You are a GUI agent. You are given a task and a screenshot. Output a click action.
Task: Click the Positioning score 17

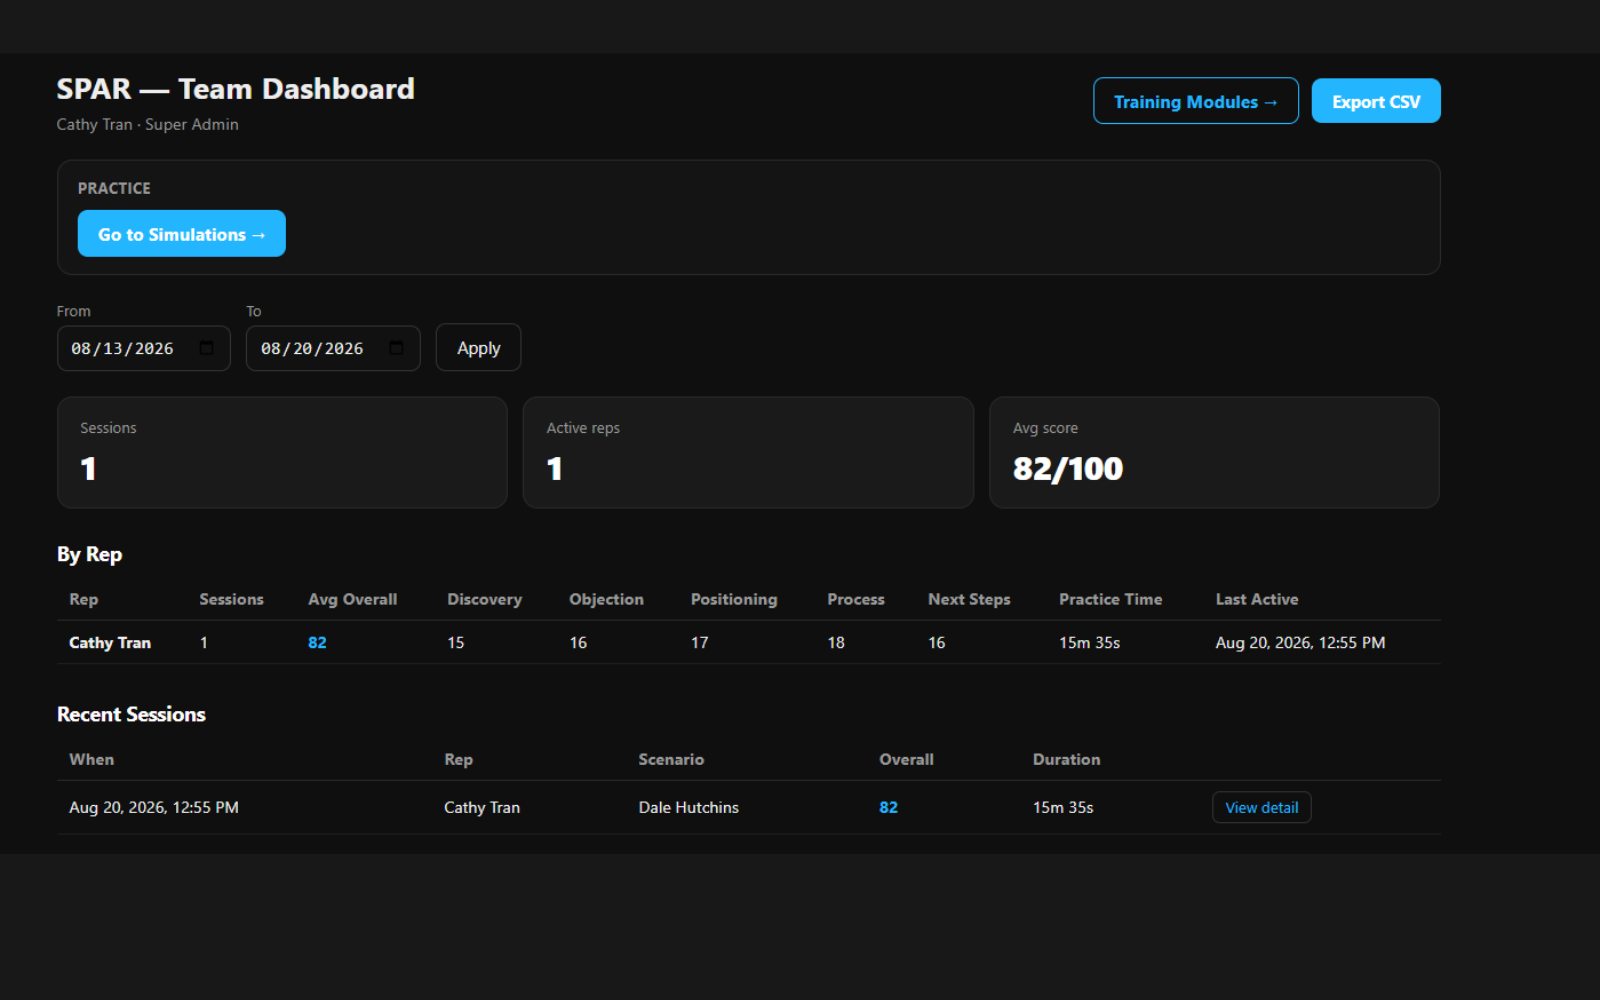pos(699,642)
